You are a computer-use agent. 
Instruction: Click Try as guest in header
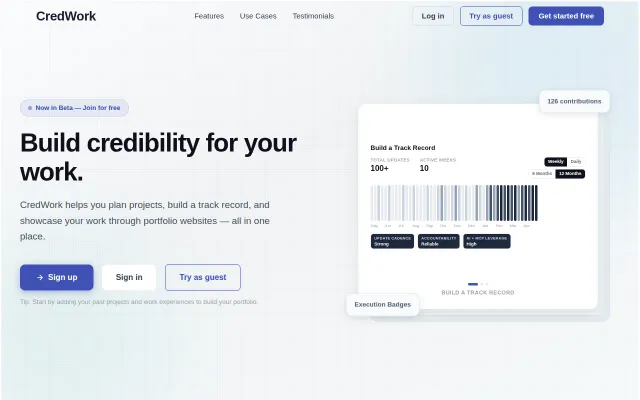click(491, 16)
